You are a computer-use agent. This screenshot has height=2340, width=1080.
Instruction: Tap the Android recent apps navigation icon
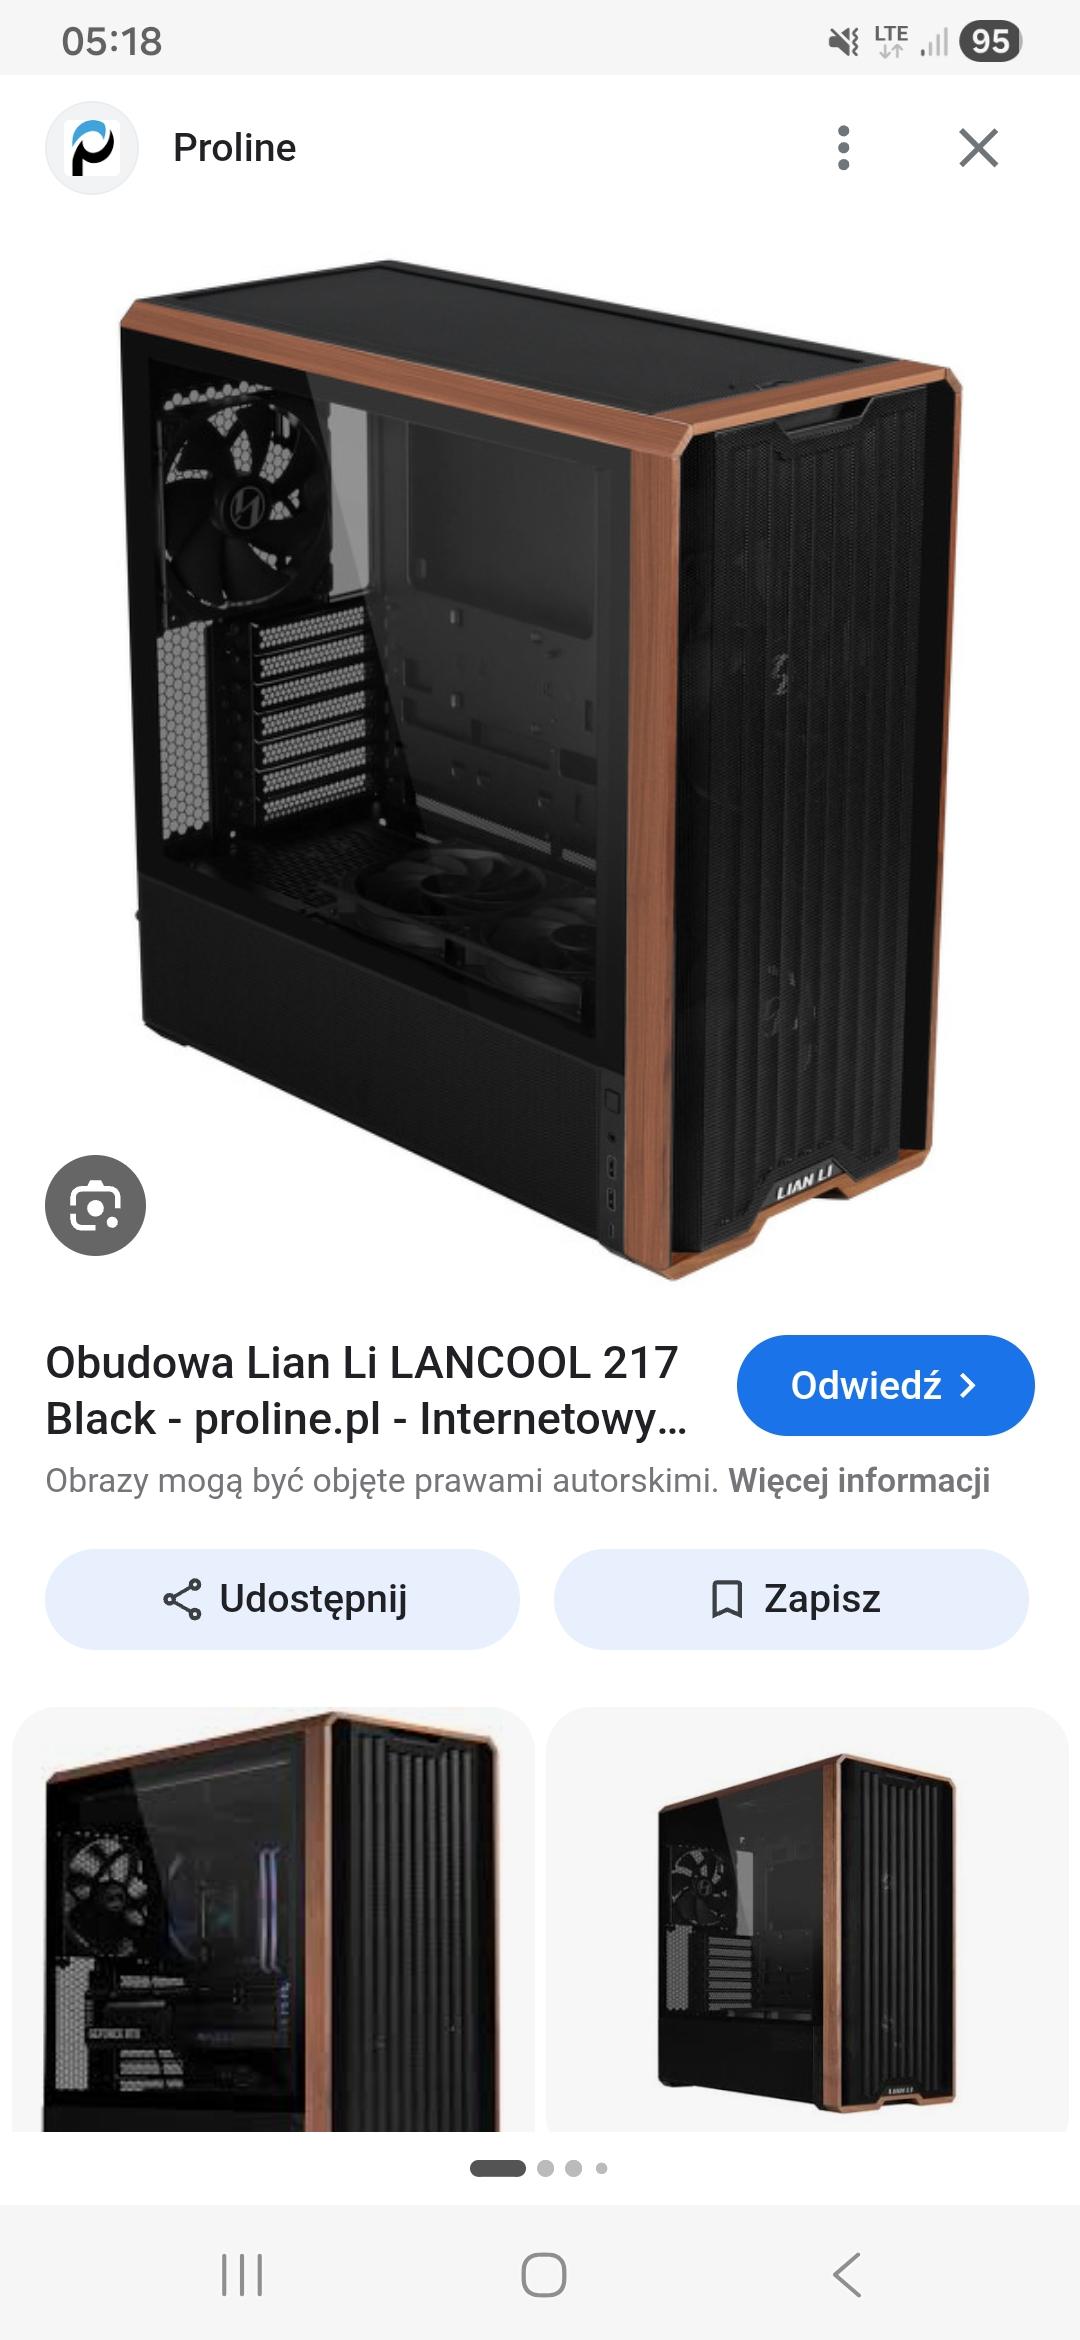point(241,2275)
